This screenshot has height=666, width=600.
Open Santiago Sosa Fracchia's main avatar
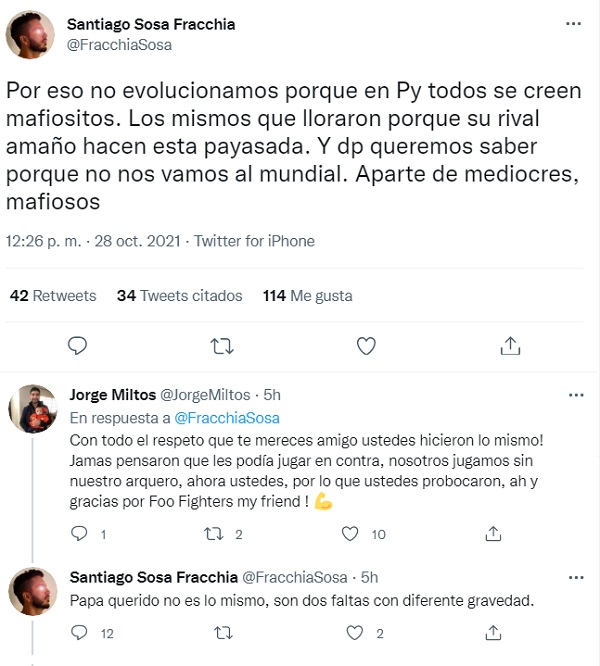tap(33, 34)
